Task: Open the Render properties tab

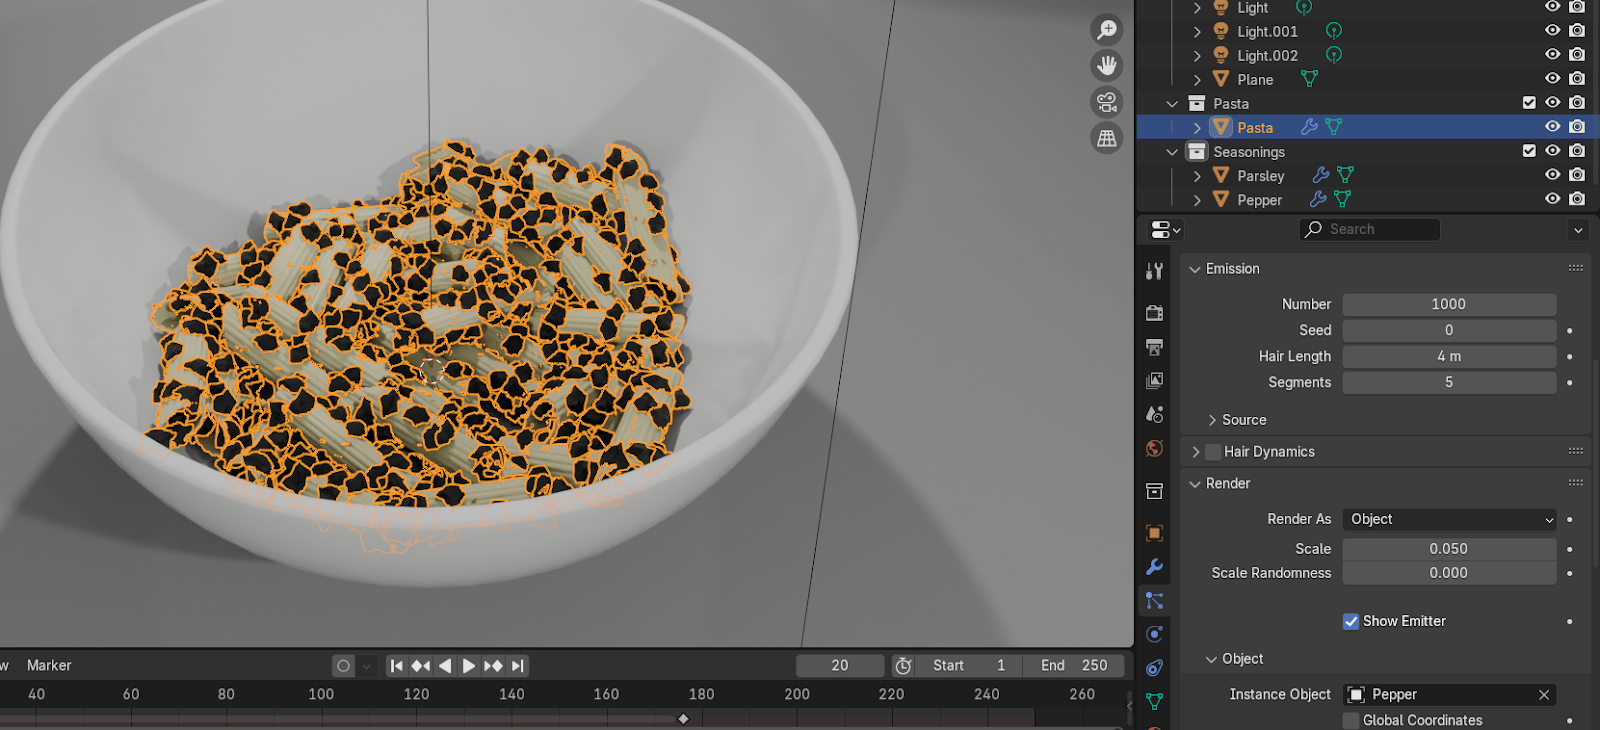Action: coord(1154,313)
